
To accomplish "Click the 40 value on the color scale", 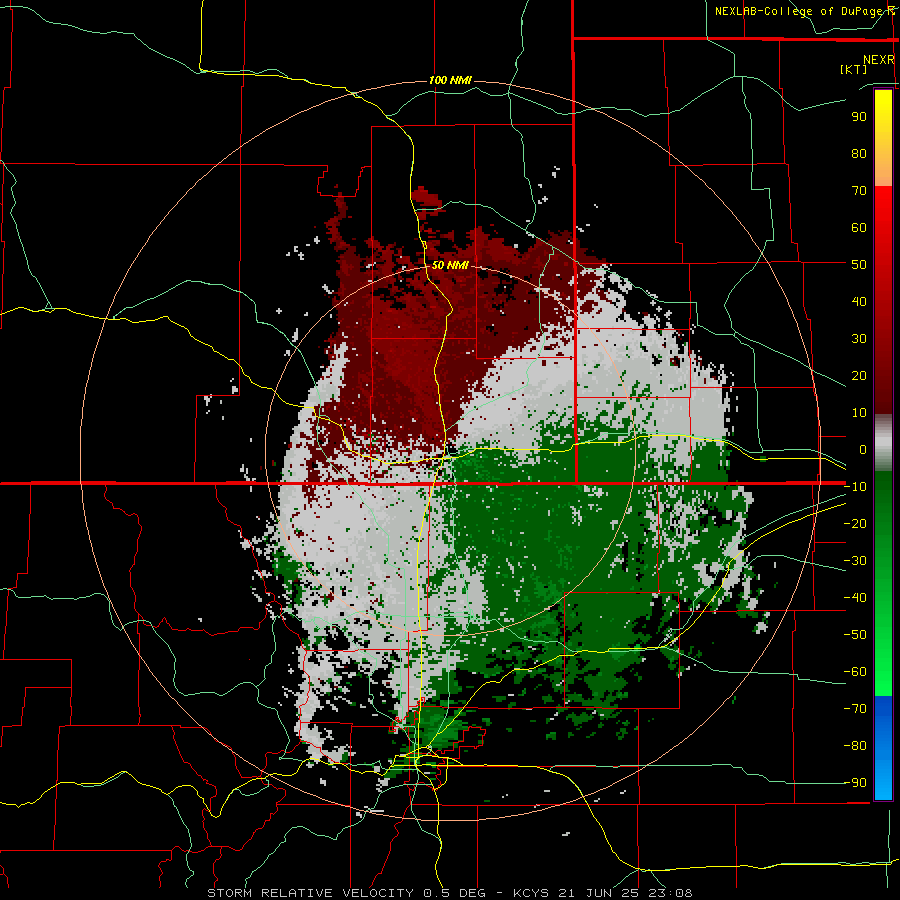I will click(x=859, y=302).
